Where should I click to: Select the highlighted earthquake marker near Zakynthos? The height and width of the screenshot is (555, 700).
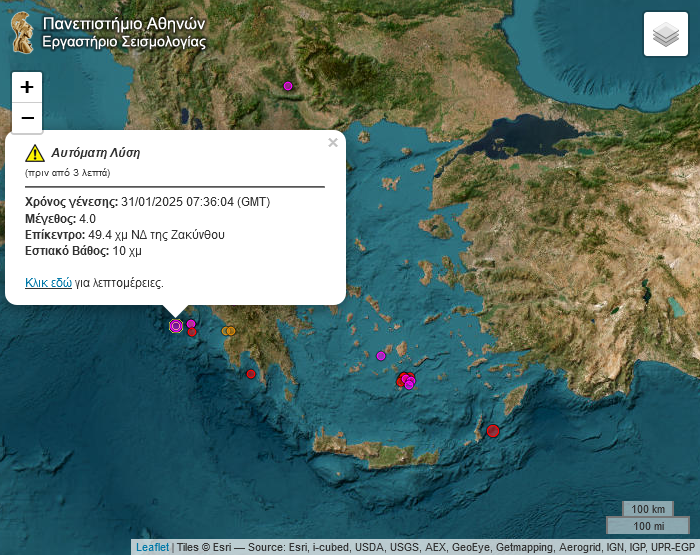[176, 326]
